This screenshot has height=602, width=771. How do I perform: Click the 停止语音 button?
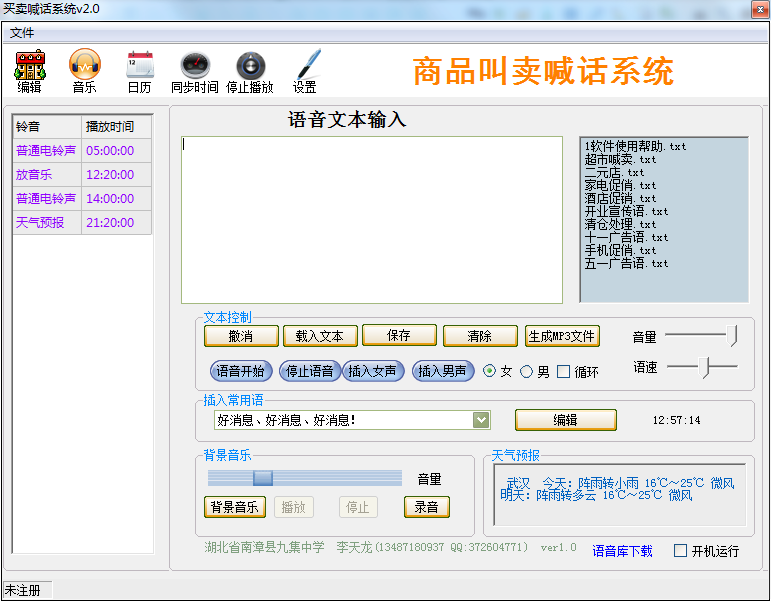coord(310,371)
